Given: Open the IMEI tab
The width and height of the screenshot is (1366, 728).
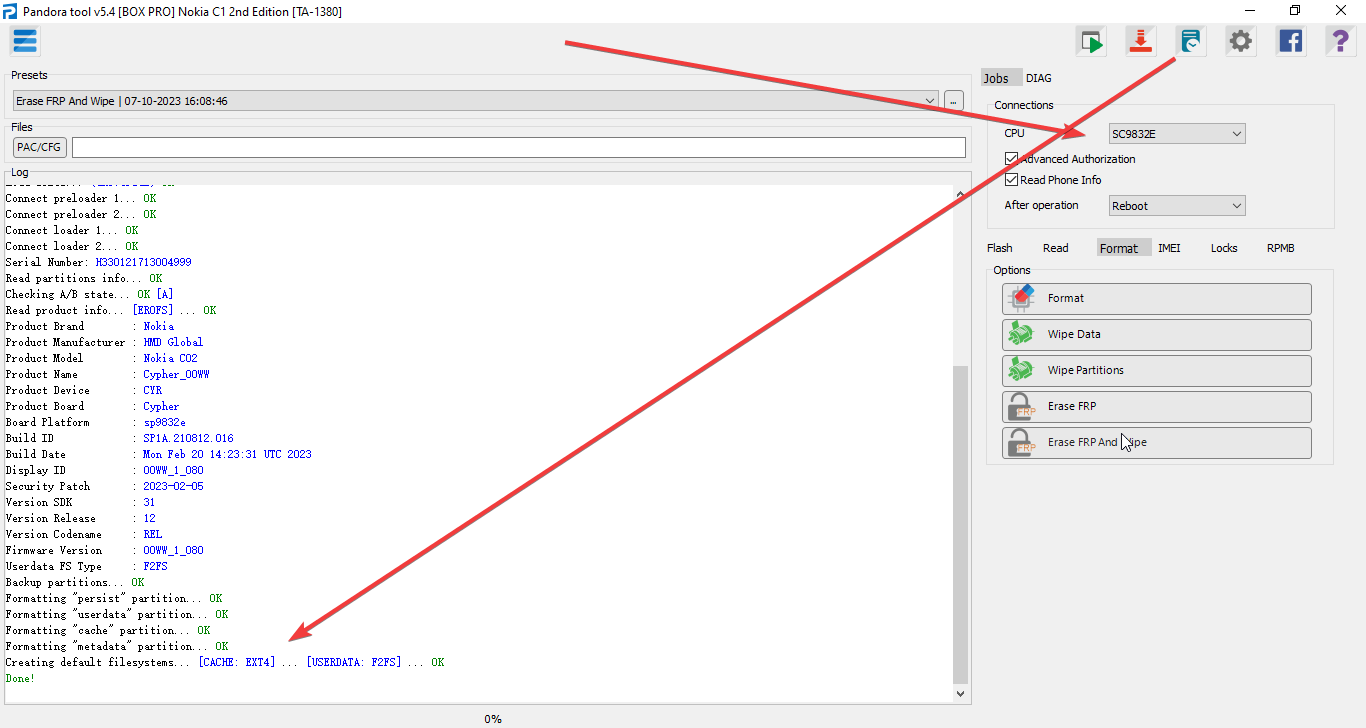Looking at the screenshot, I should point(1169,248).
